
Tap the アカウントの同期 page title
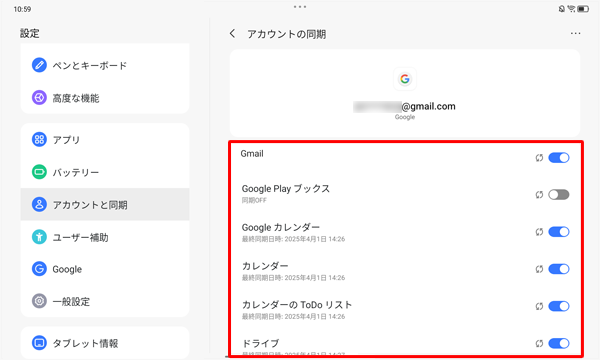[287, 34]
